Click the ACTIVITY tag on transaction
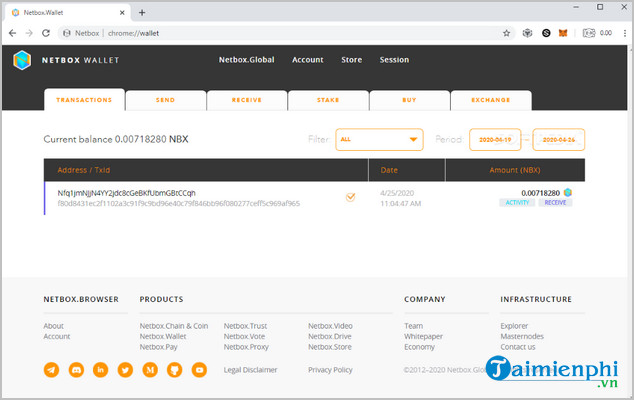Viewport: 634px width, 400px height. [x=517, y=203]
